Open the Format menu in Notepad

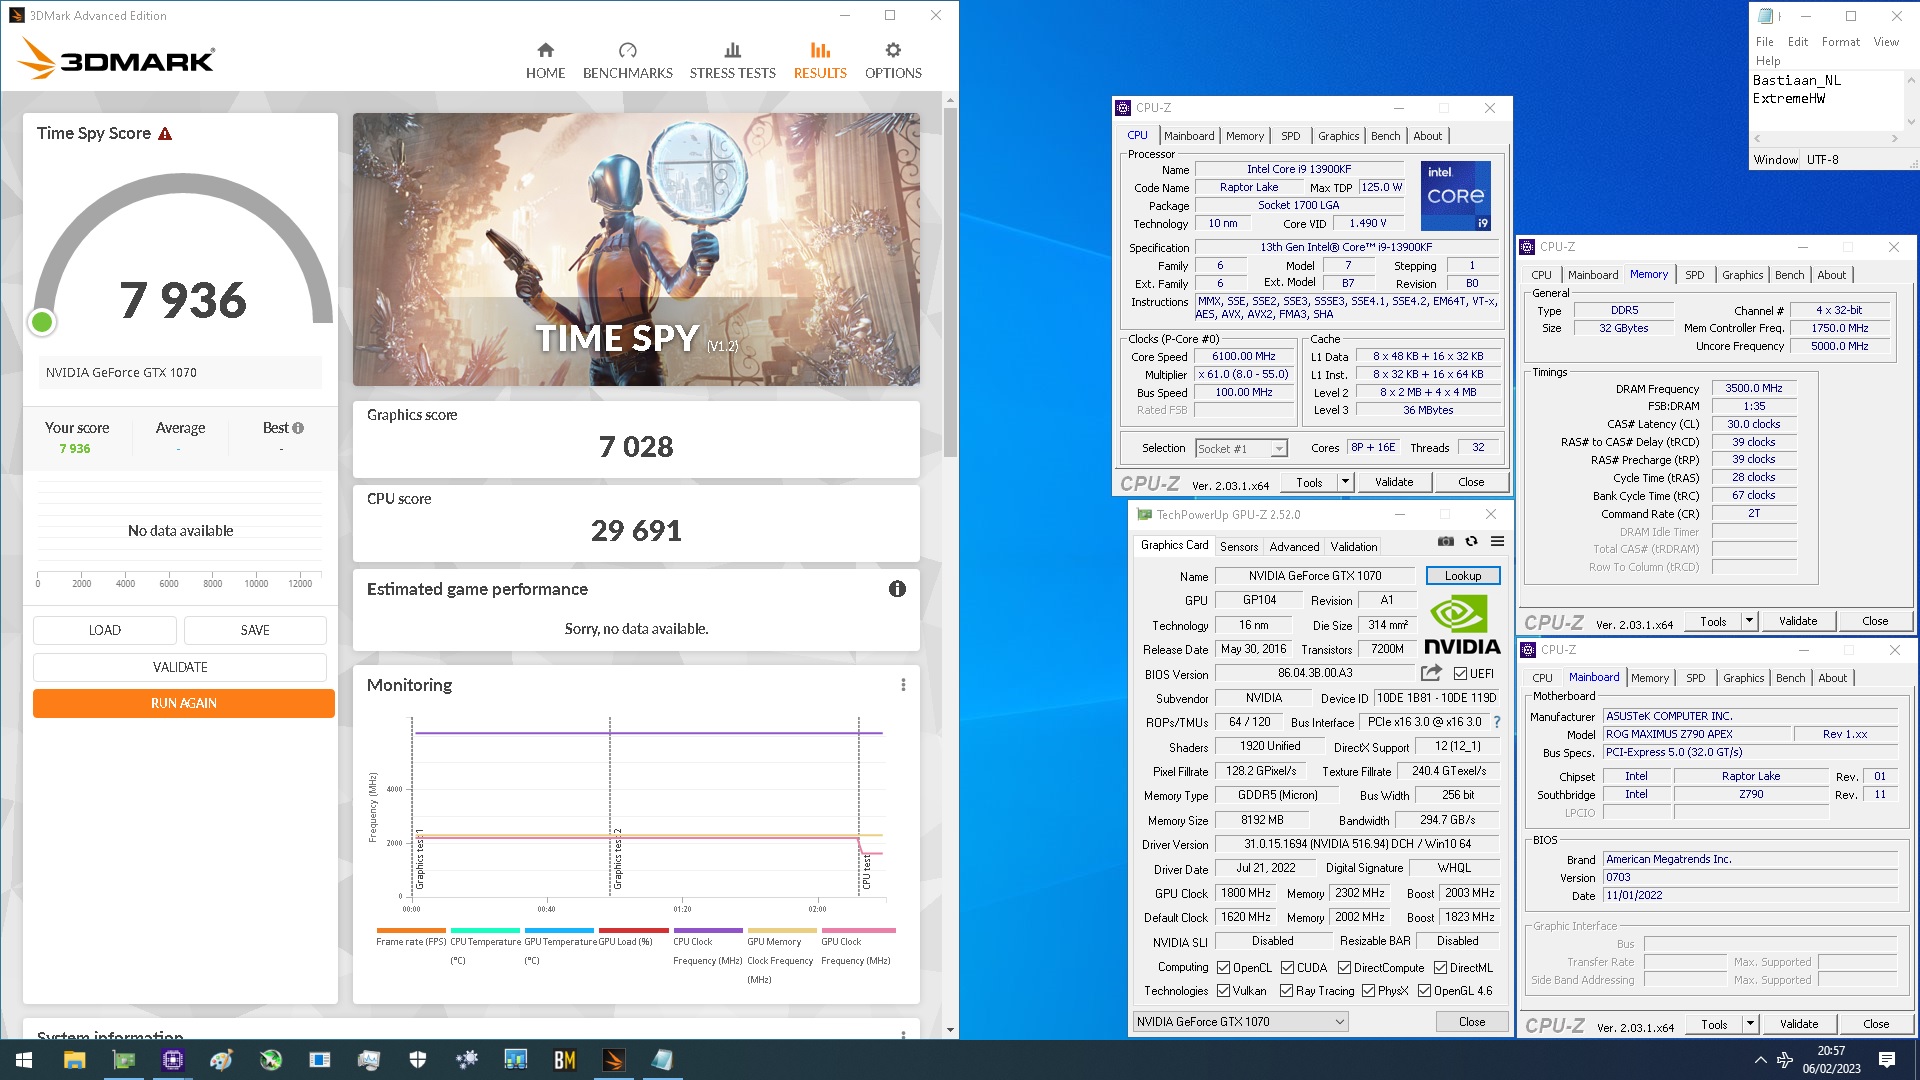1840,42
